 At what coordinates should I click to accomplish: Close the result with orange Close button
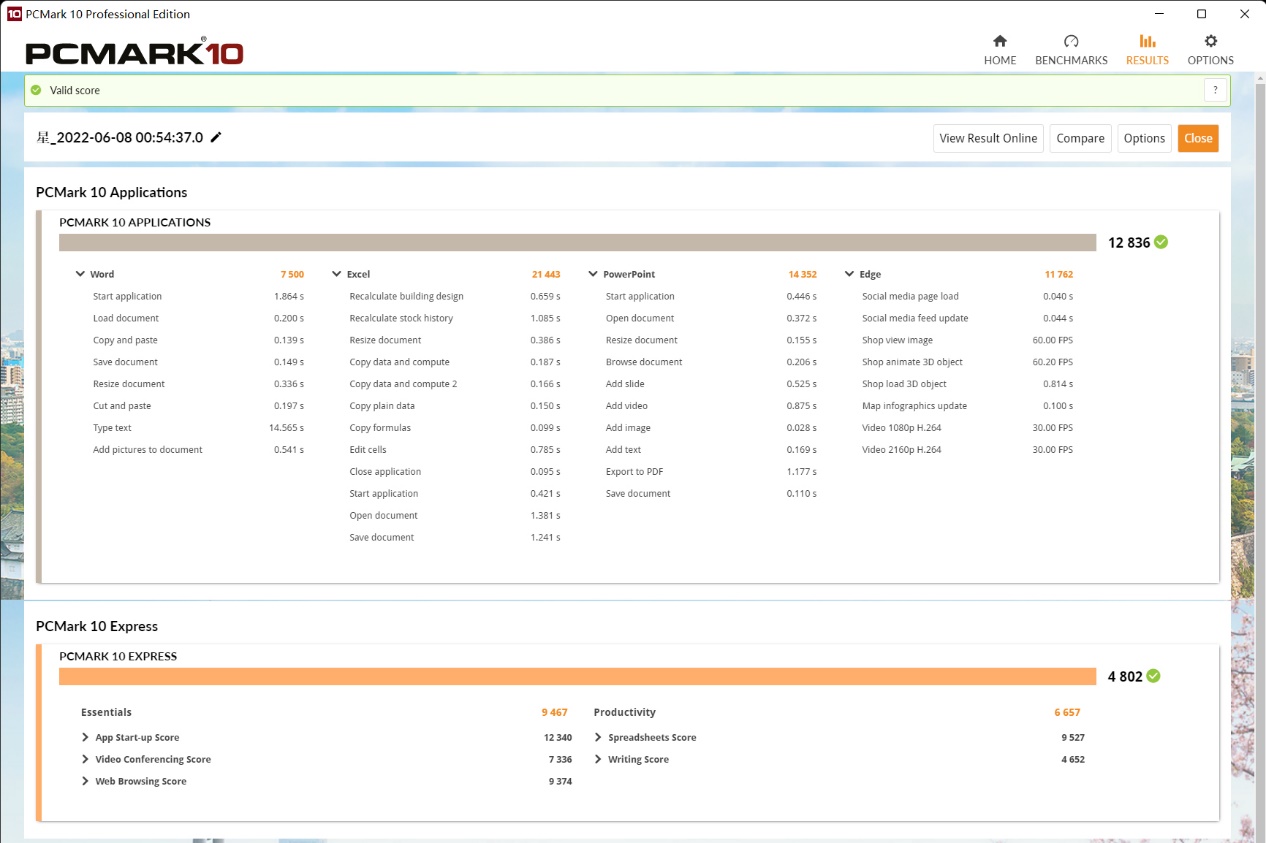pyautogui.click(x=1198, y=138)
